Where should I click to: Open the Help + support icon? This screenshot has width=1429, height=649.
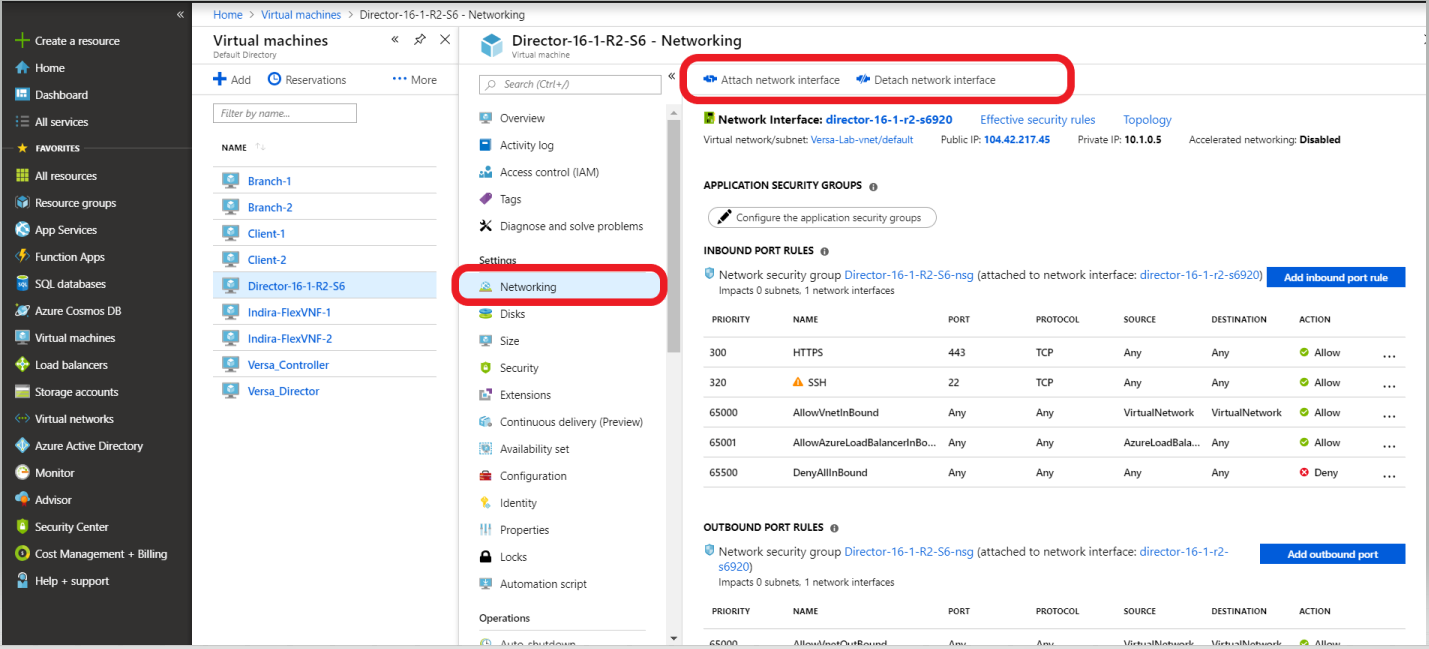[22, 581]
